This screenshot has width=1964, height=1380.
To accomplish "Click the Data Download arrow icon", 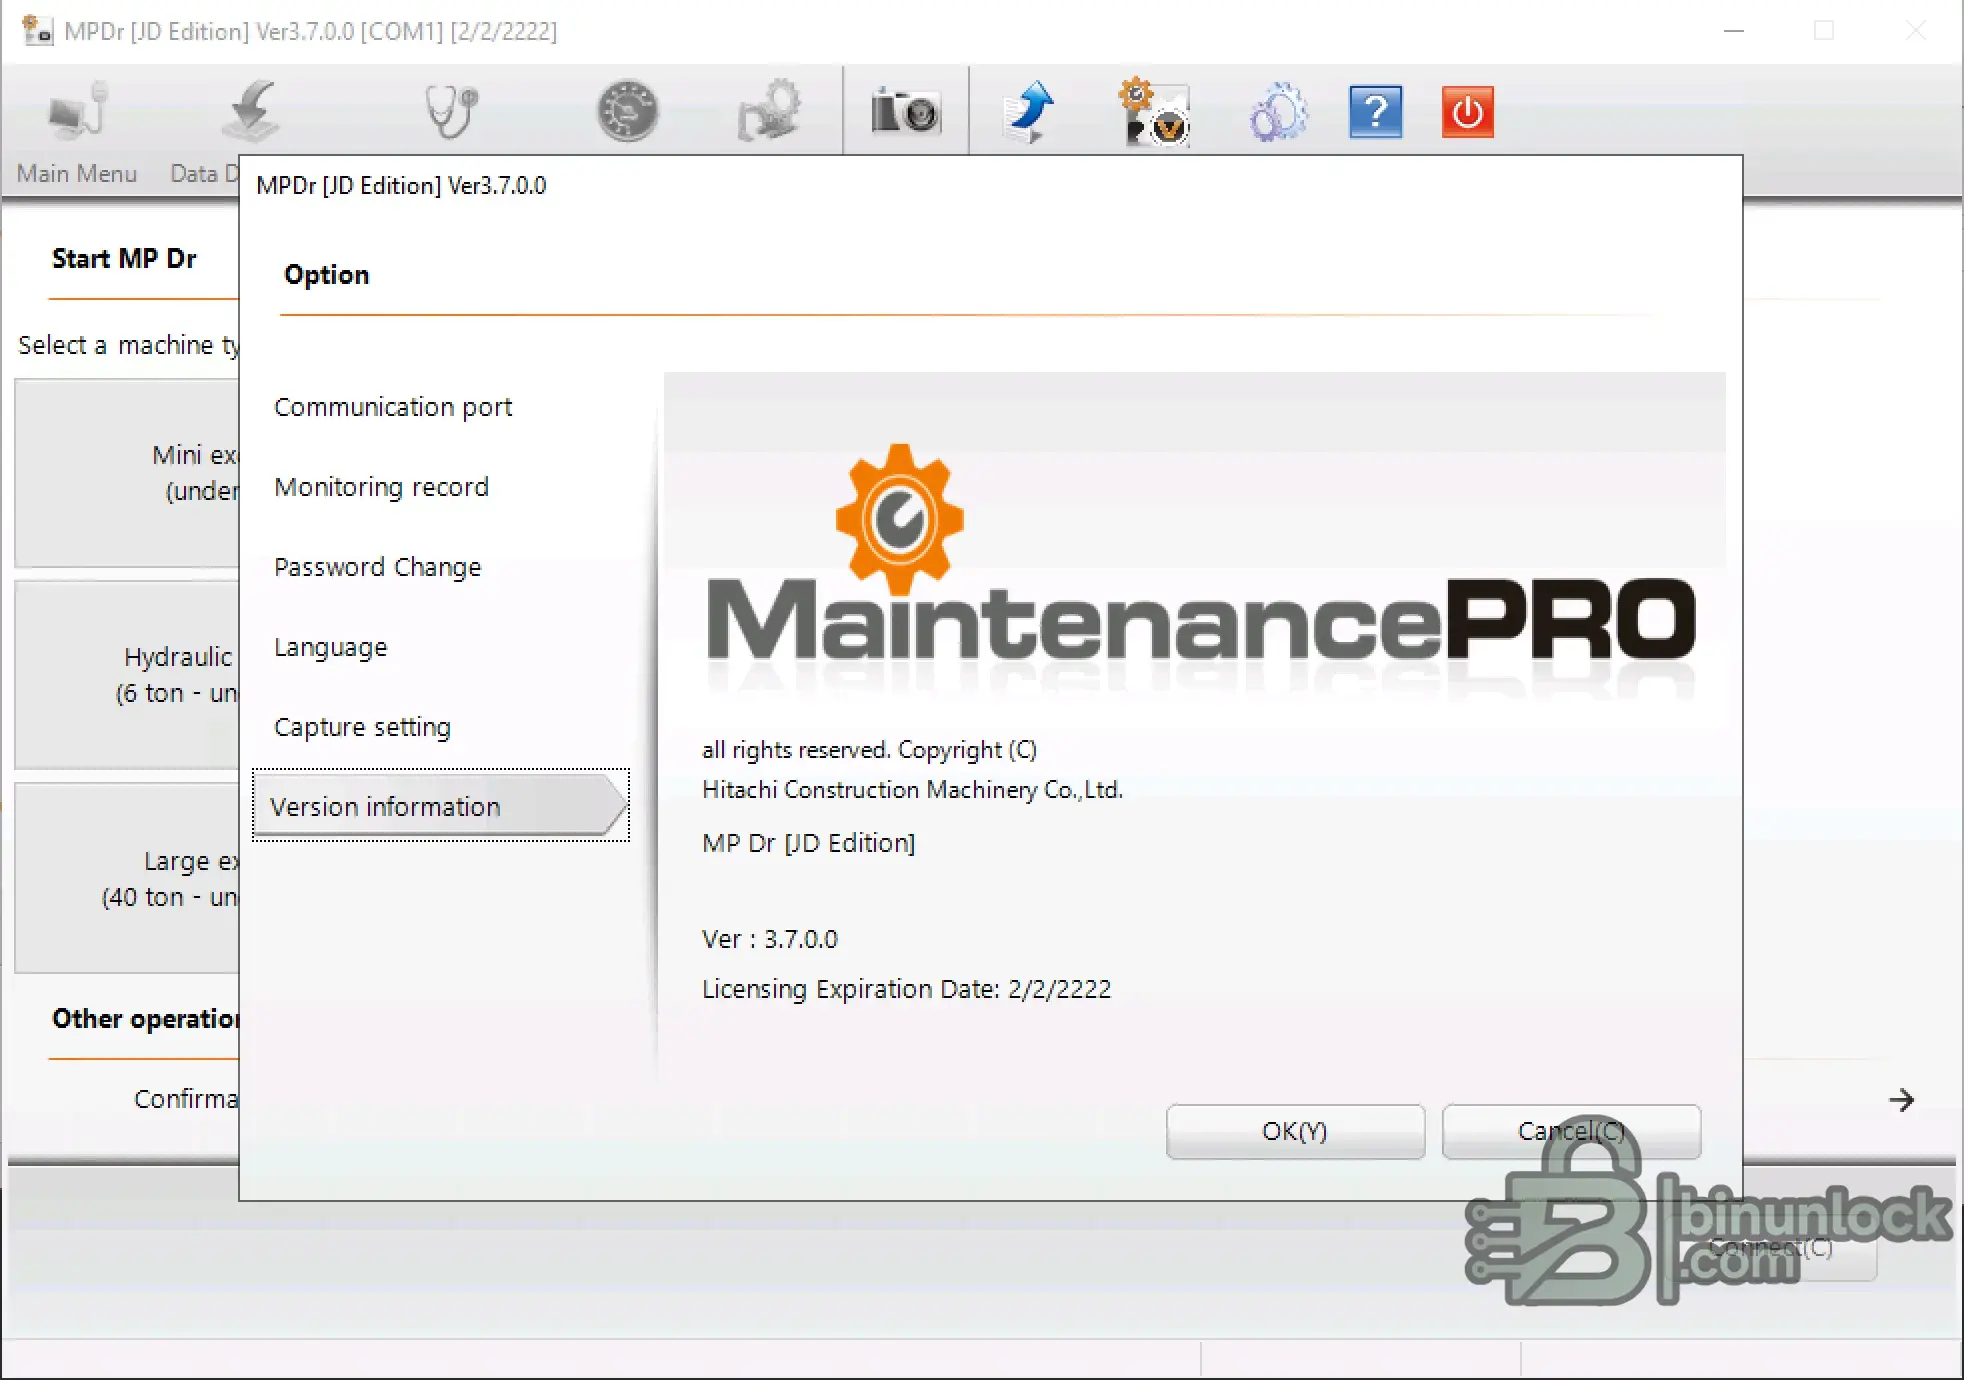I will [x=249, y=112].
